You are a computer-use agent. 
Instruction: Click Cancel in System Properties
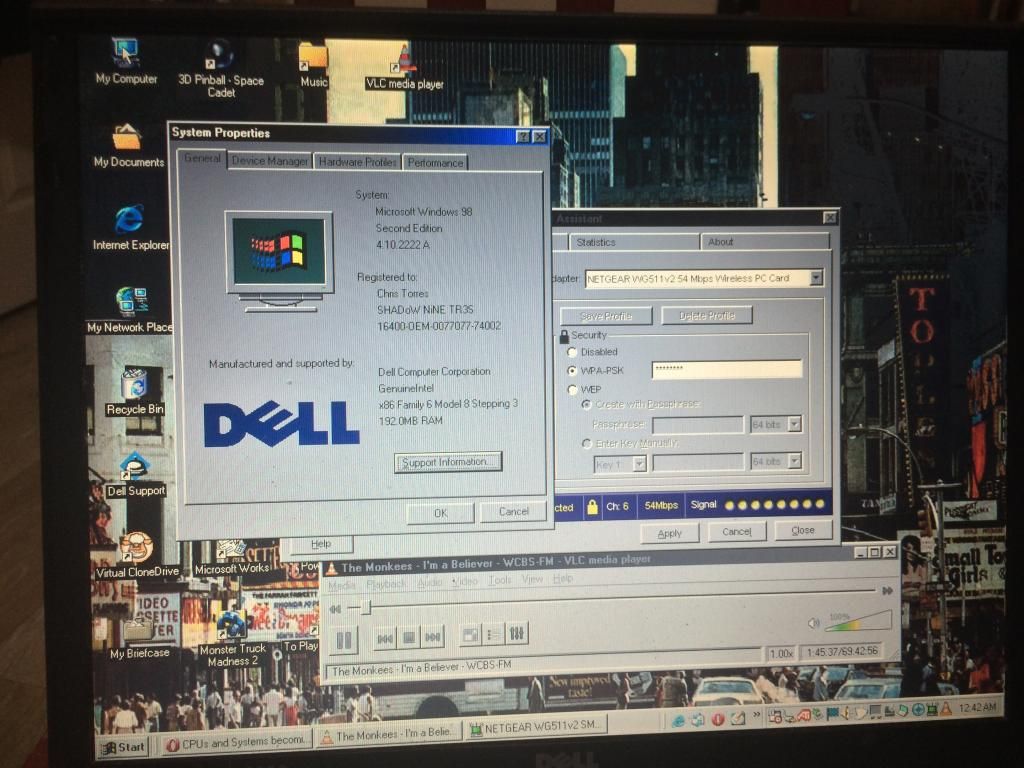(x=513, y=511)
